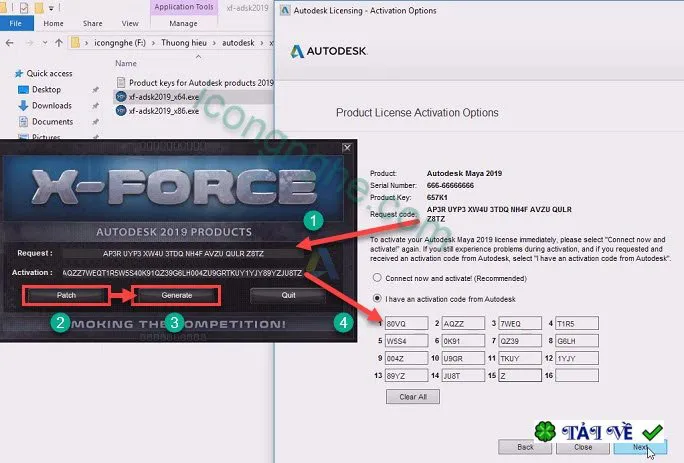Viewport: 684px width, 463px height.
Task: Sort files by the Name column header
Action: (x=126, y=63)
